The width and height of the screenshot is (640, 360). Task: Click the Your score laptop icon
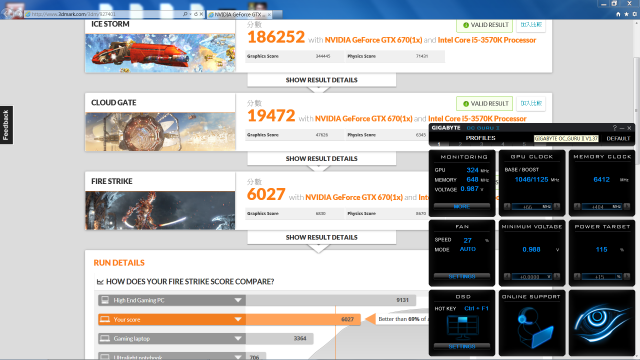point(105,319)
